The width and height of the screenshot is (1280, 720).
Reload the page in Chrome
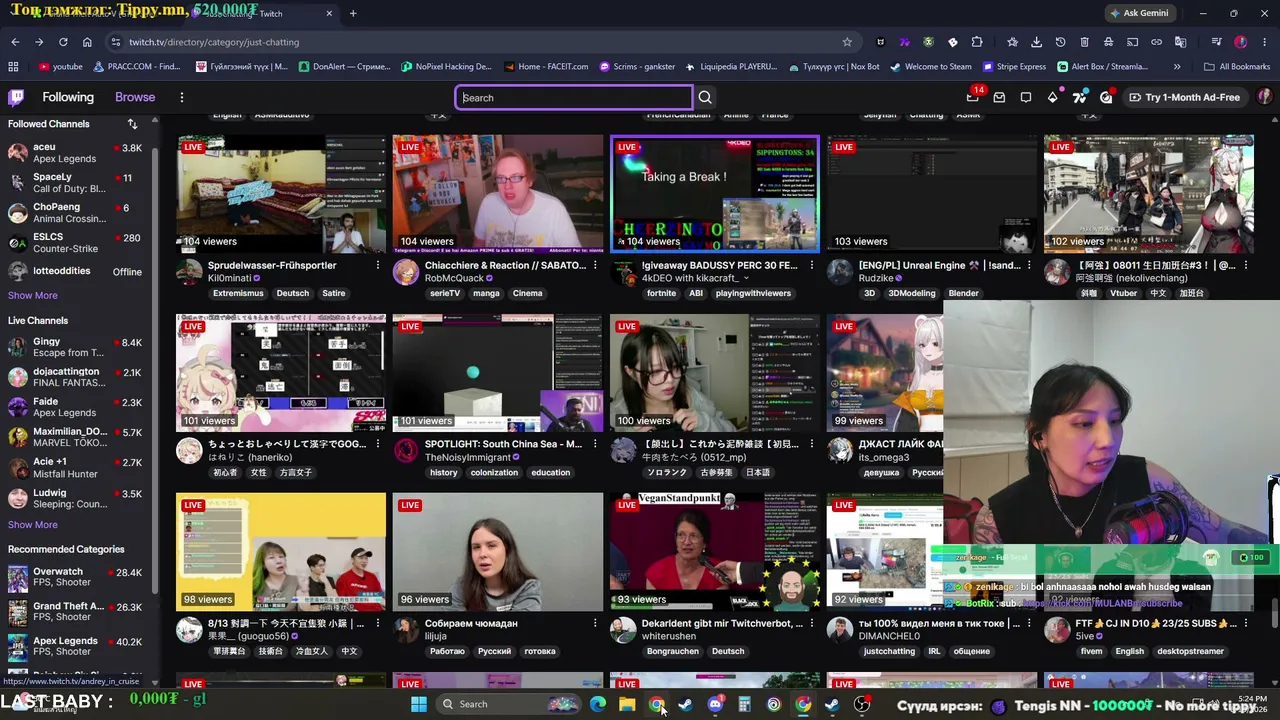63,42
